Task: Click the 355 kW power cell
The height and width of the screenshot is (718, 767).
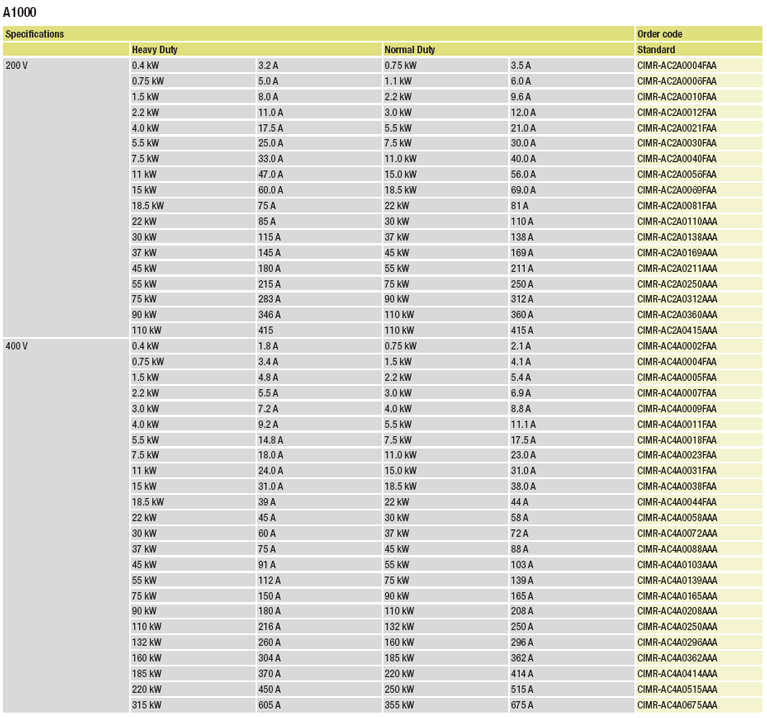Action: [400, 706]
